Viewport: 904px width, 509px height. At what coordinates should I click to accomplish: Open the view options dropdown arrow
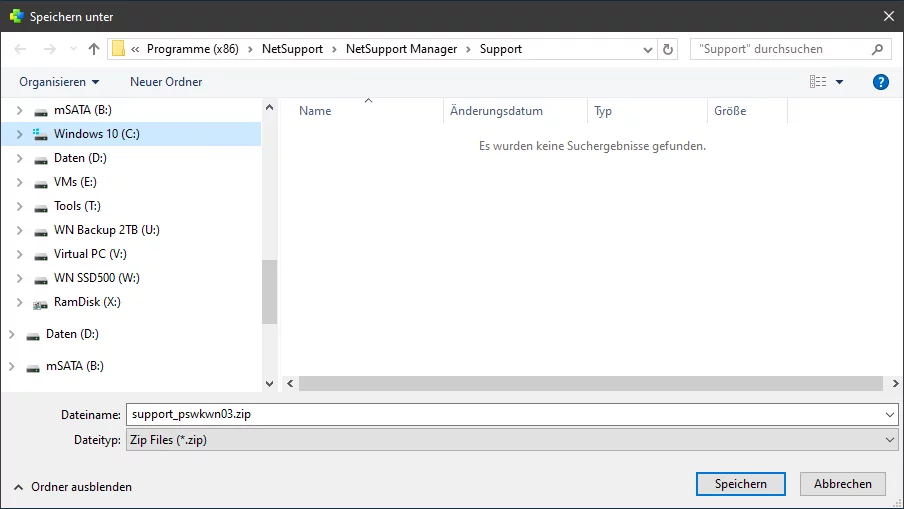[x=840, y=82]
